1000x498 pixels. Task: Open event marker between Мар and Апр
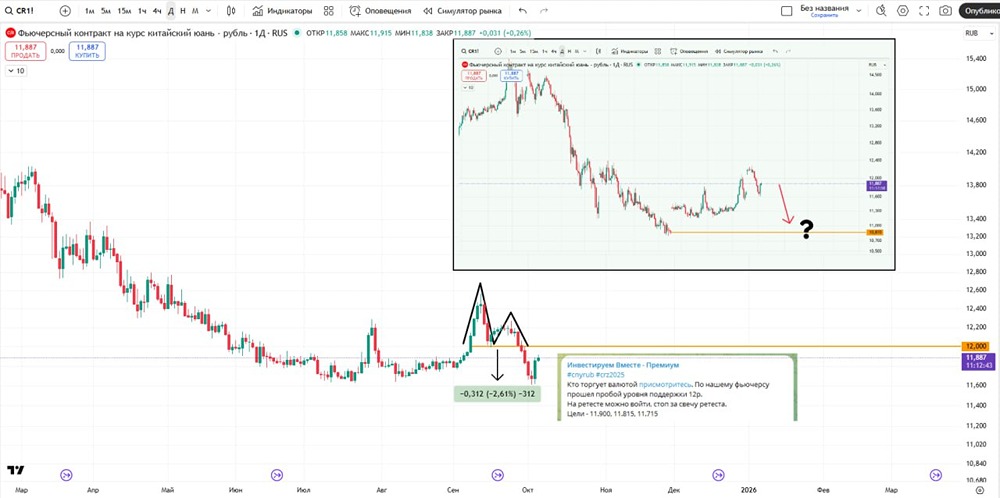(x=66, y=474)
